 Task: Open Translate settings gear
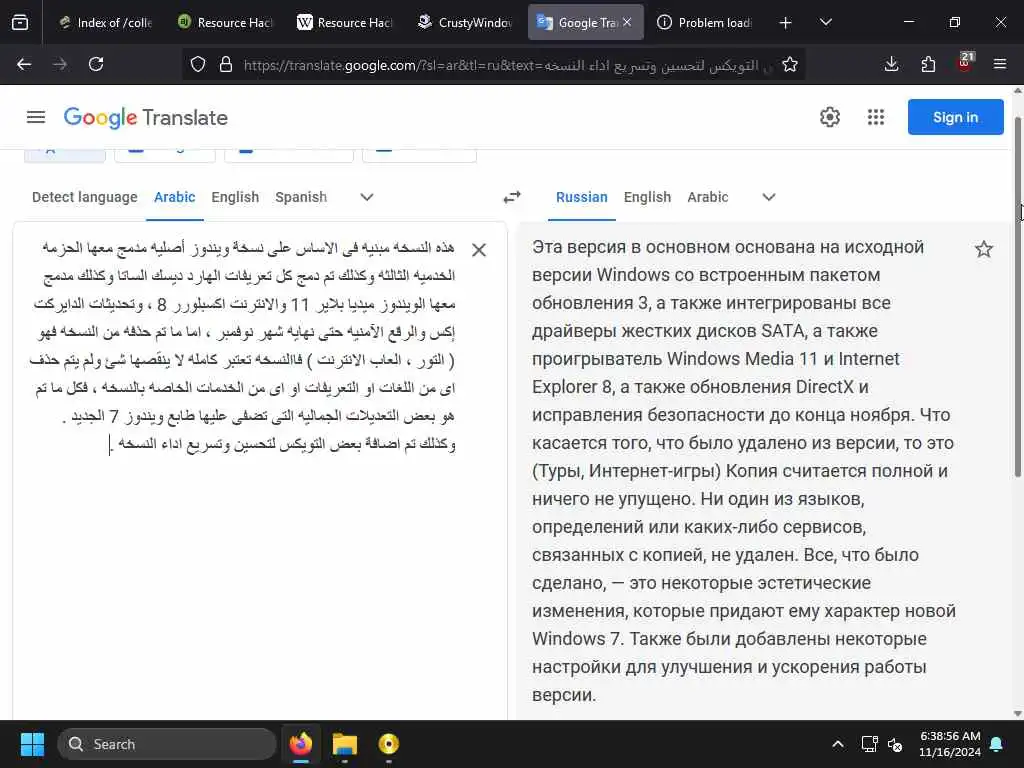tap(829, 118)
